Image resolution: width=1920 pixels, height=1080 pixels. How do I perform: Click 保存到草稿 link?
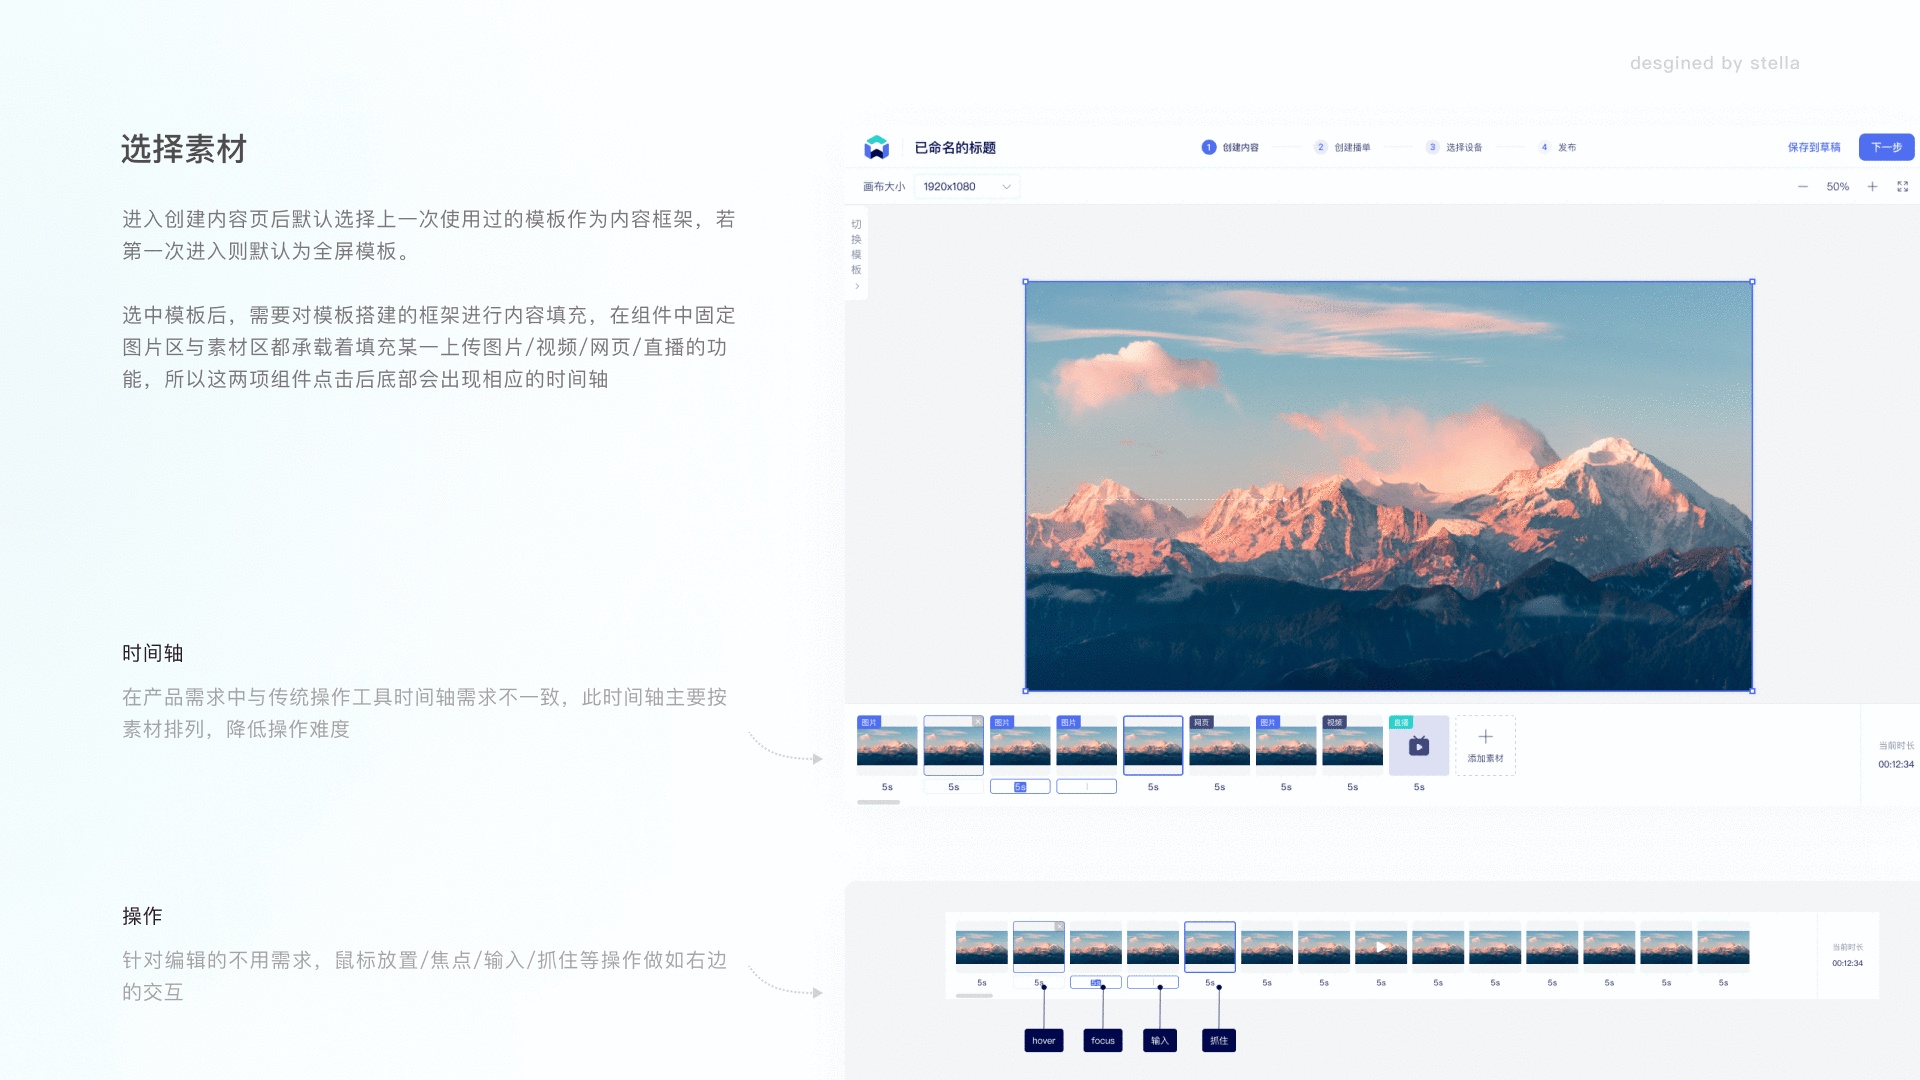click(1813, 147)
